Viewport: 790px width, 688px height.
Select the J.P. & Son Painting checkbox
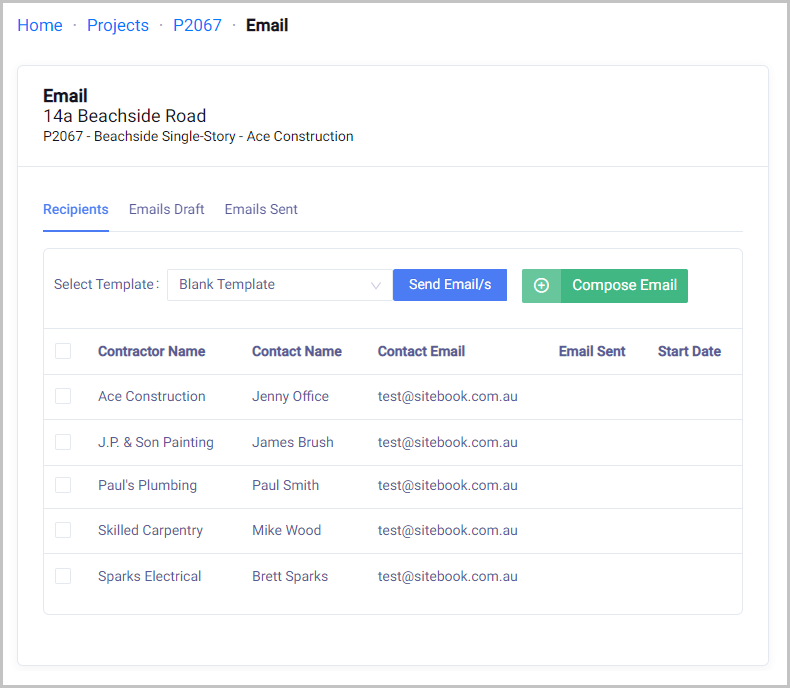(63, 442)
